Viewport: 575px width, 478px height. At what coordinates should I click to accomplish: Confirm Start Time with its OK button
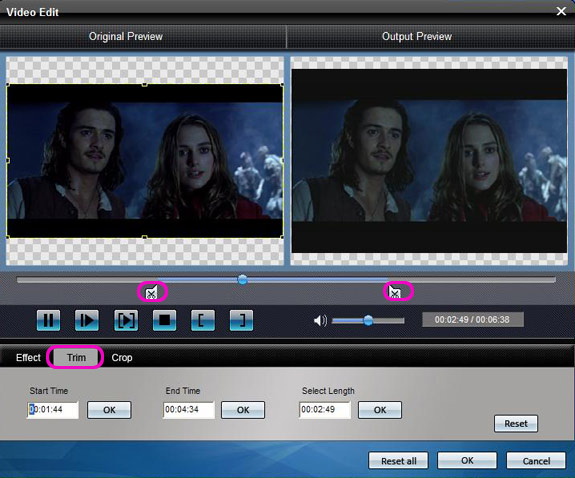pos(109,410)
